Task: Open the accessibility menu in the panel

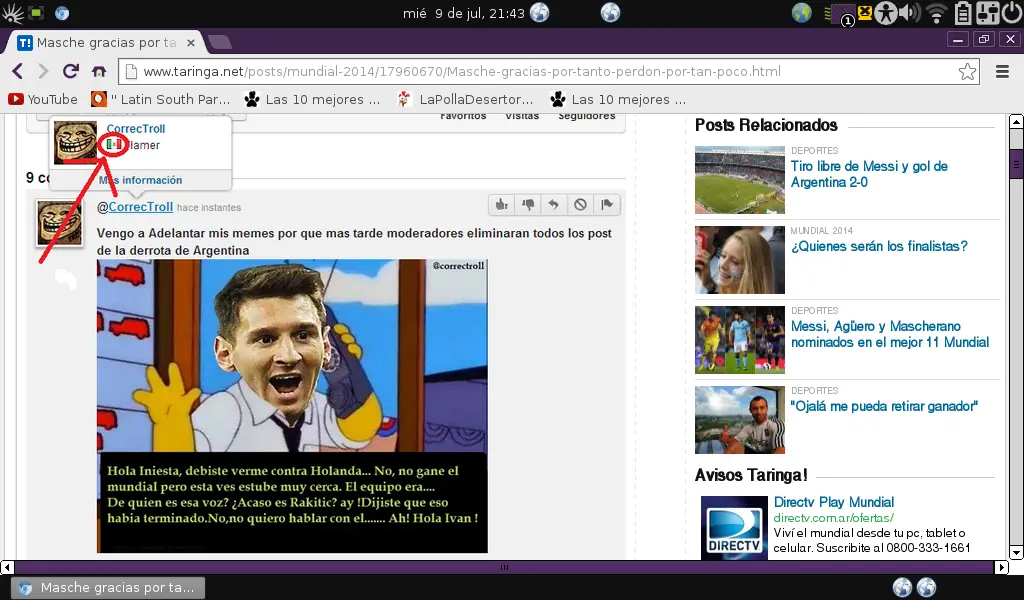Action: point(886,13)
